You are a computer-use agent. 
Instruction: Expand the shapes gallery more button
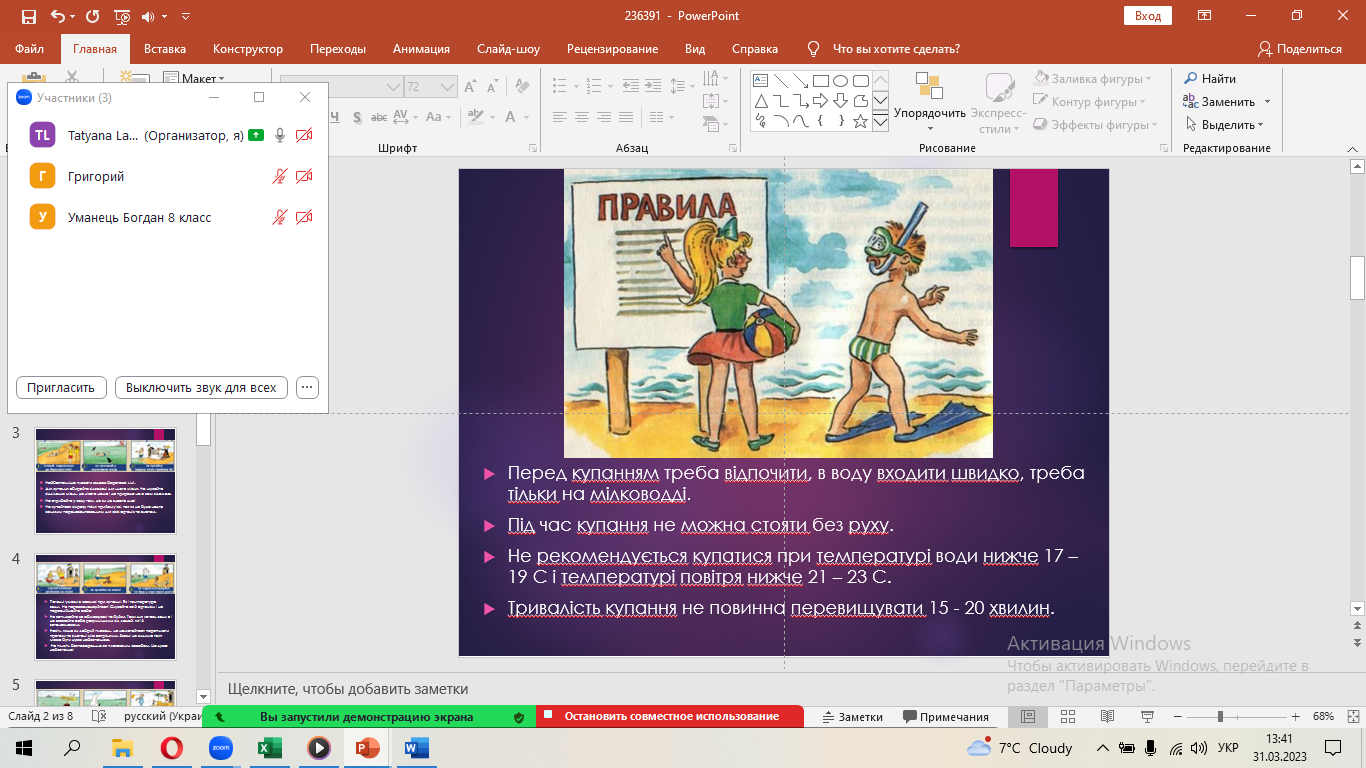coord(880,122)
